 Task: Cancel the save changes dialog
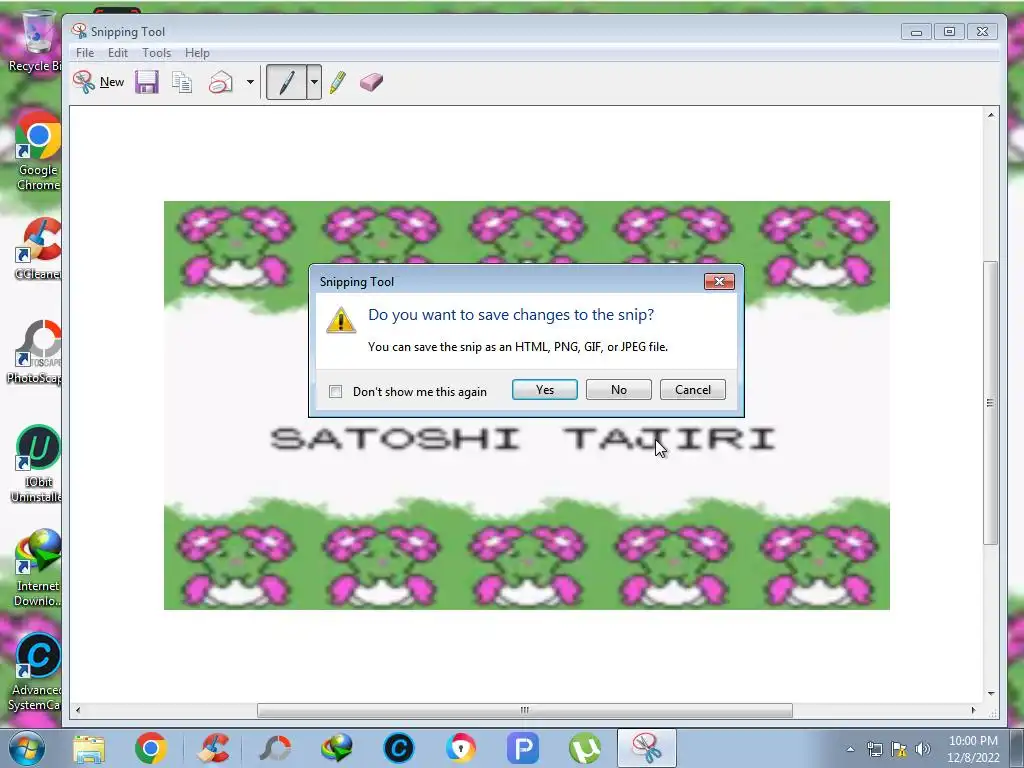(x=692, y=390)
